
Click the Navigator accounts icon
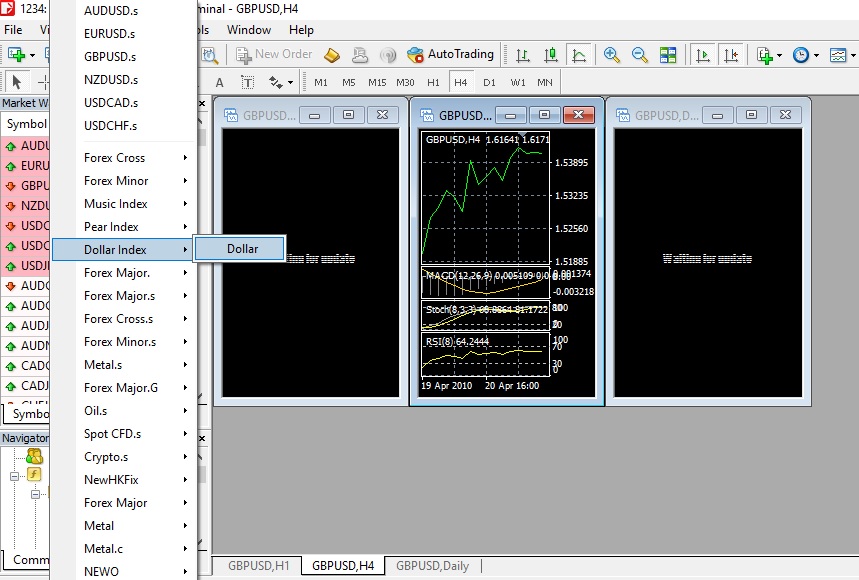(35, 456)
